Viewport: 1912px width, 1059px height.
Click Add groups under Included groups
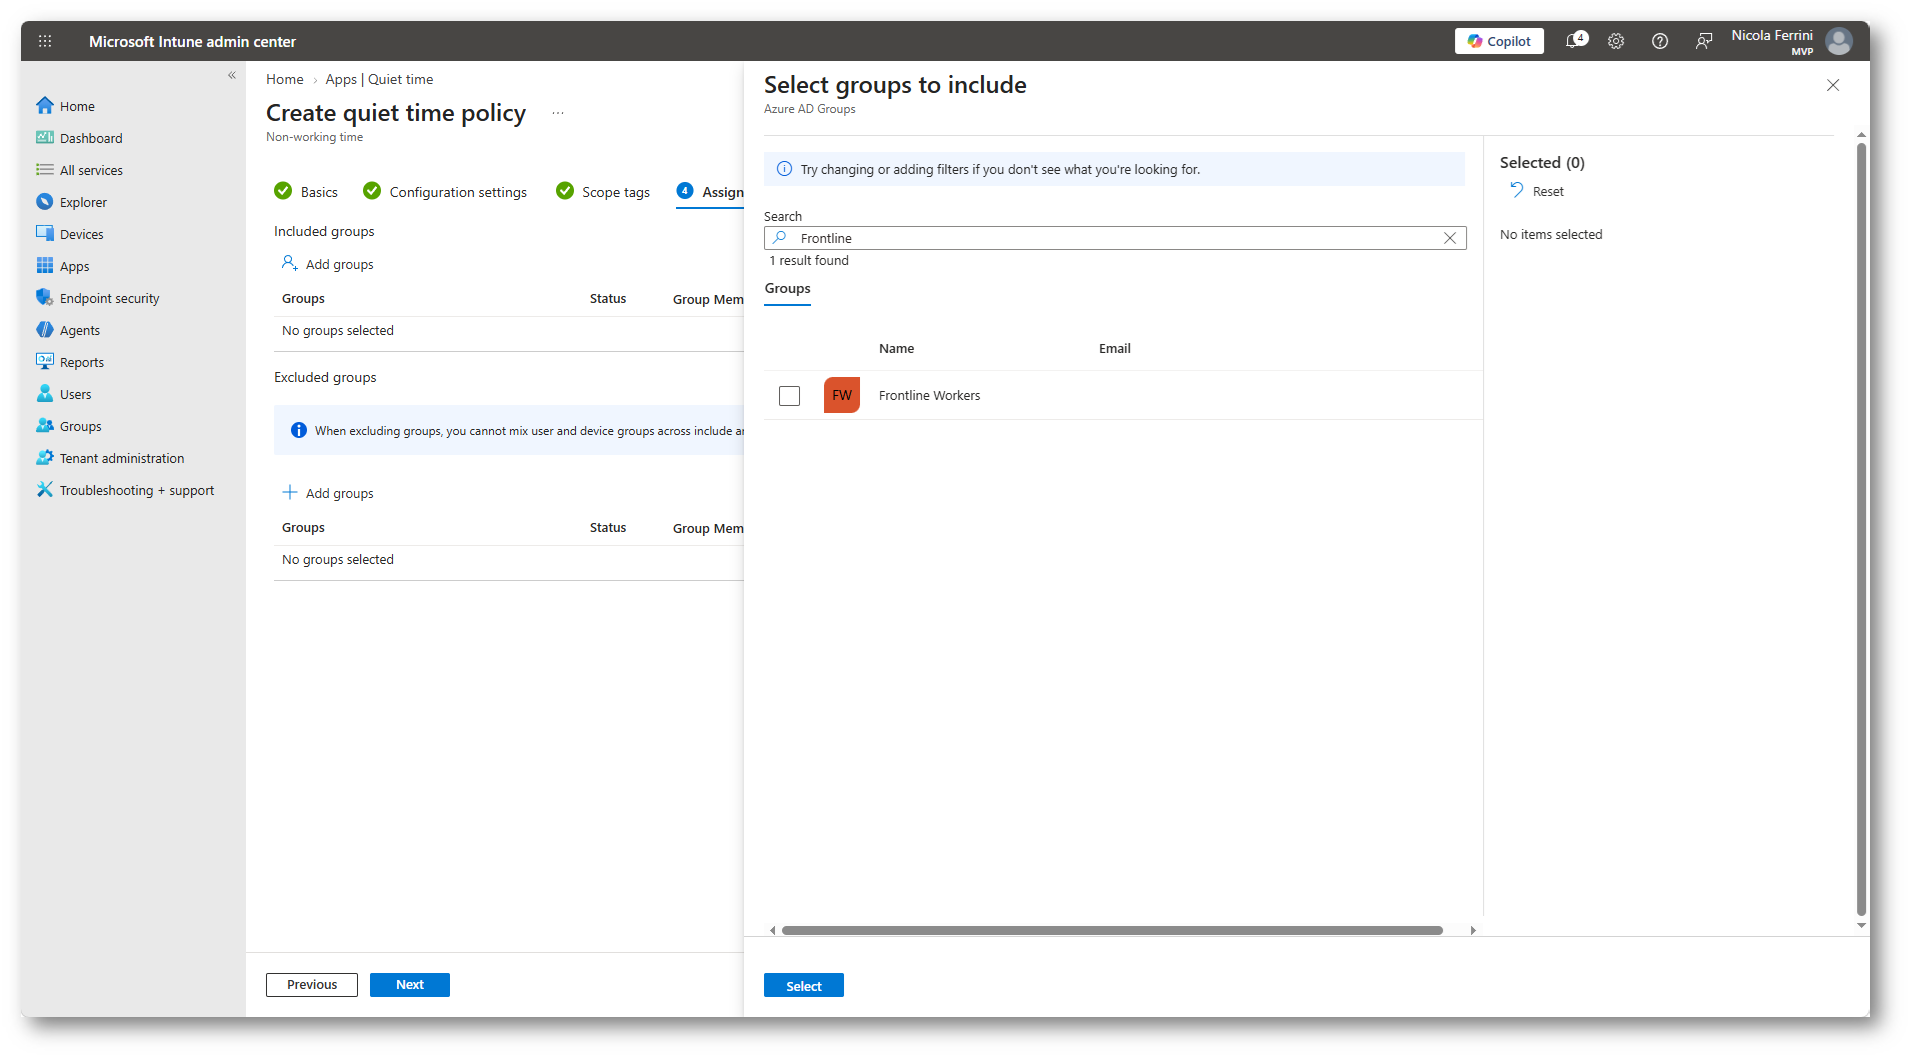coord(328,264)
